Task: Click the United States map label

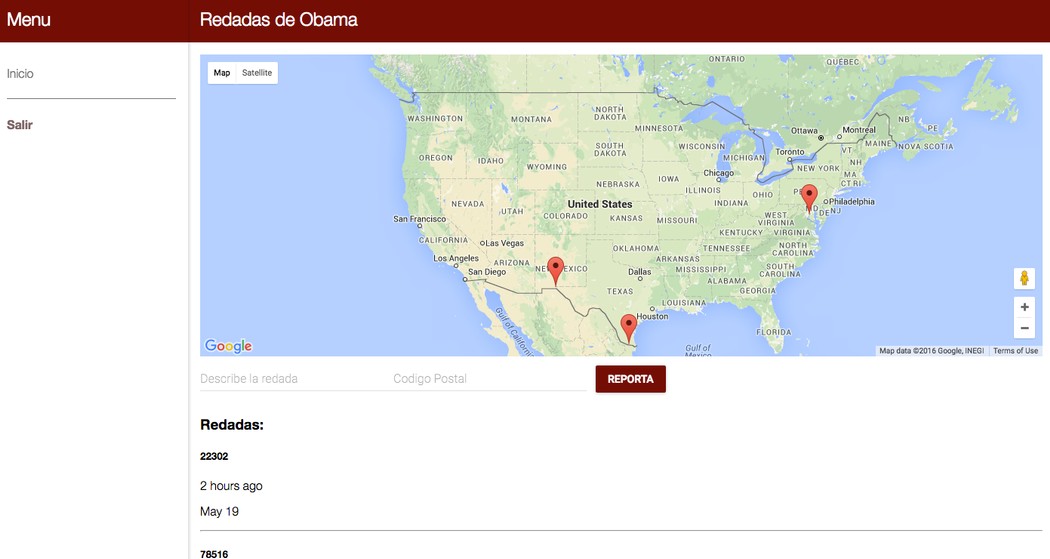Action: (600, 204)
